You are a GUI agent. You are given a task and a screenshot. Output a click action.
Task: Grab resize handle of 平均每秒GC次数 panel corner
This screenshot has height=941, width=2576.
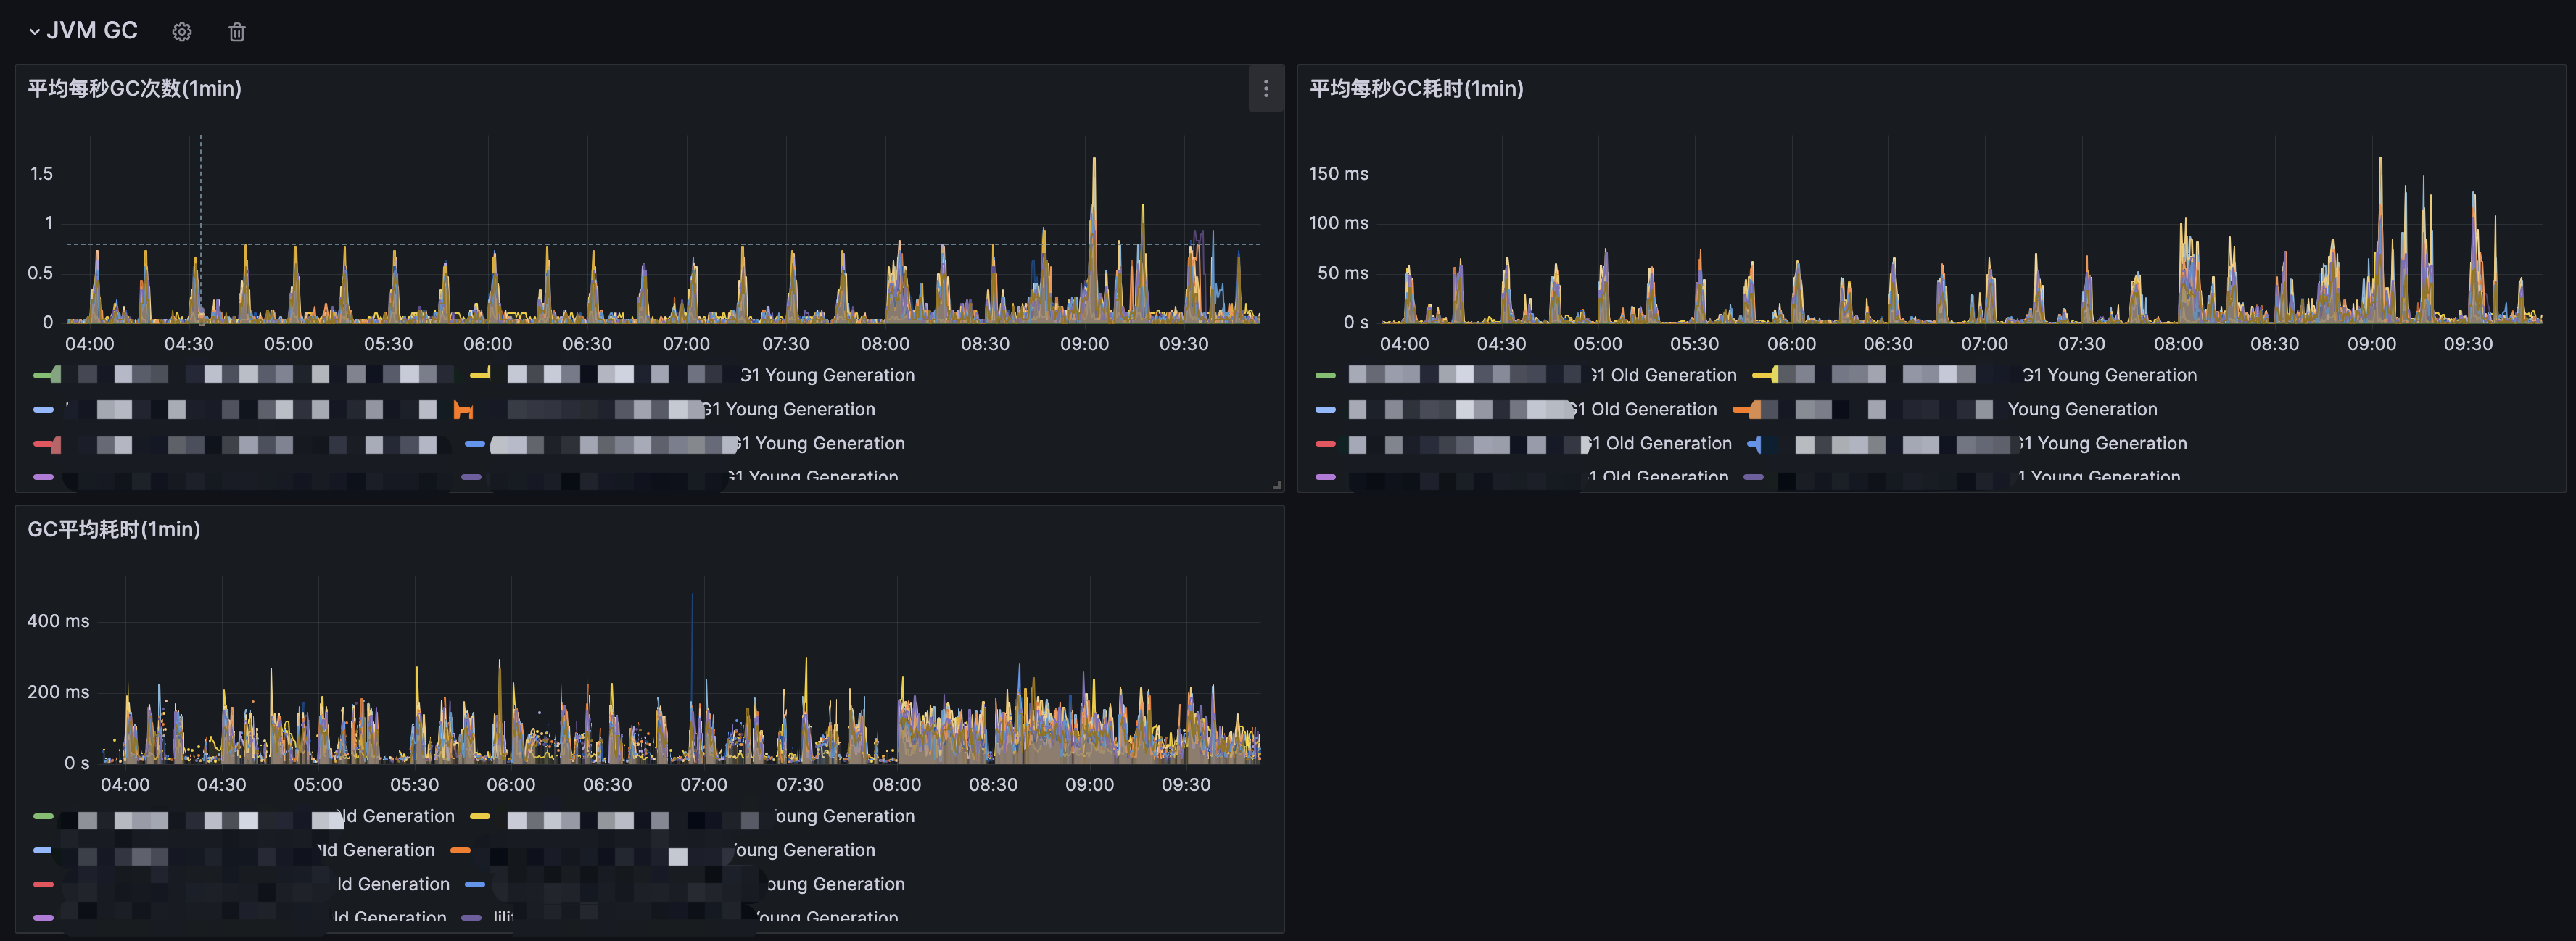1277,485
